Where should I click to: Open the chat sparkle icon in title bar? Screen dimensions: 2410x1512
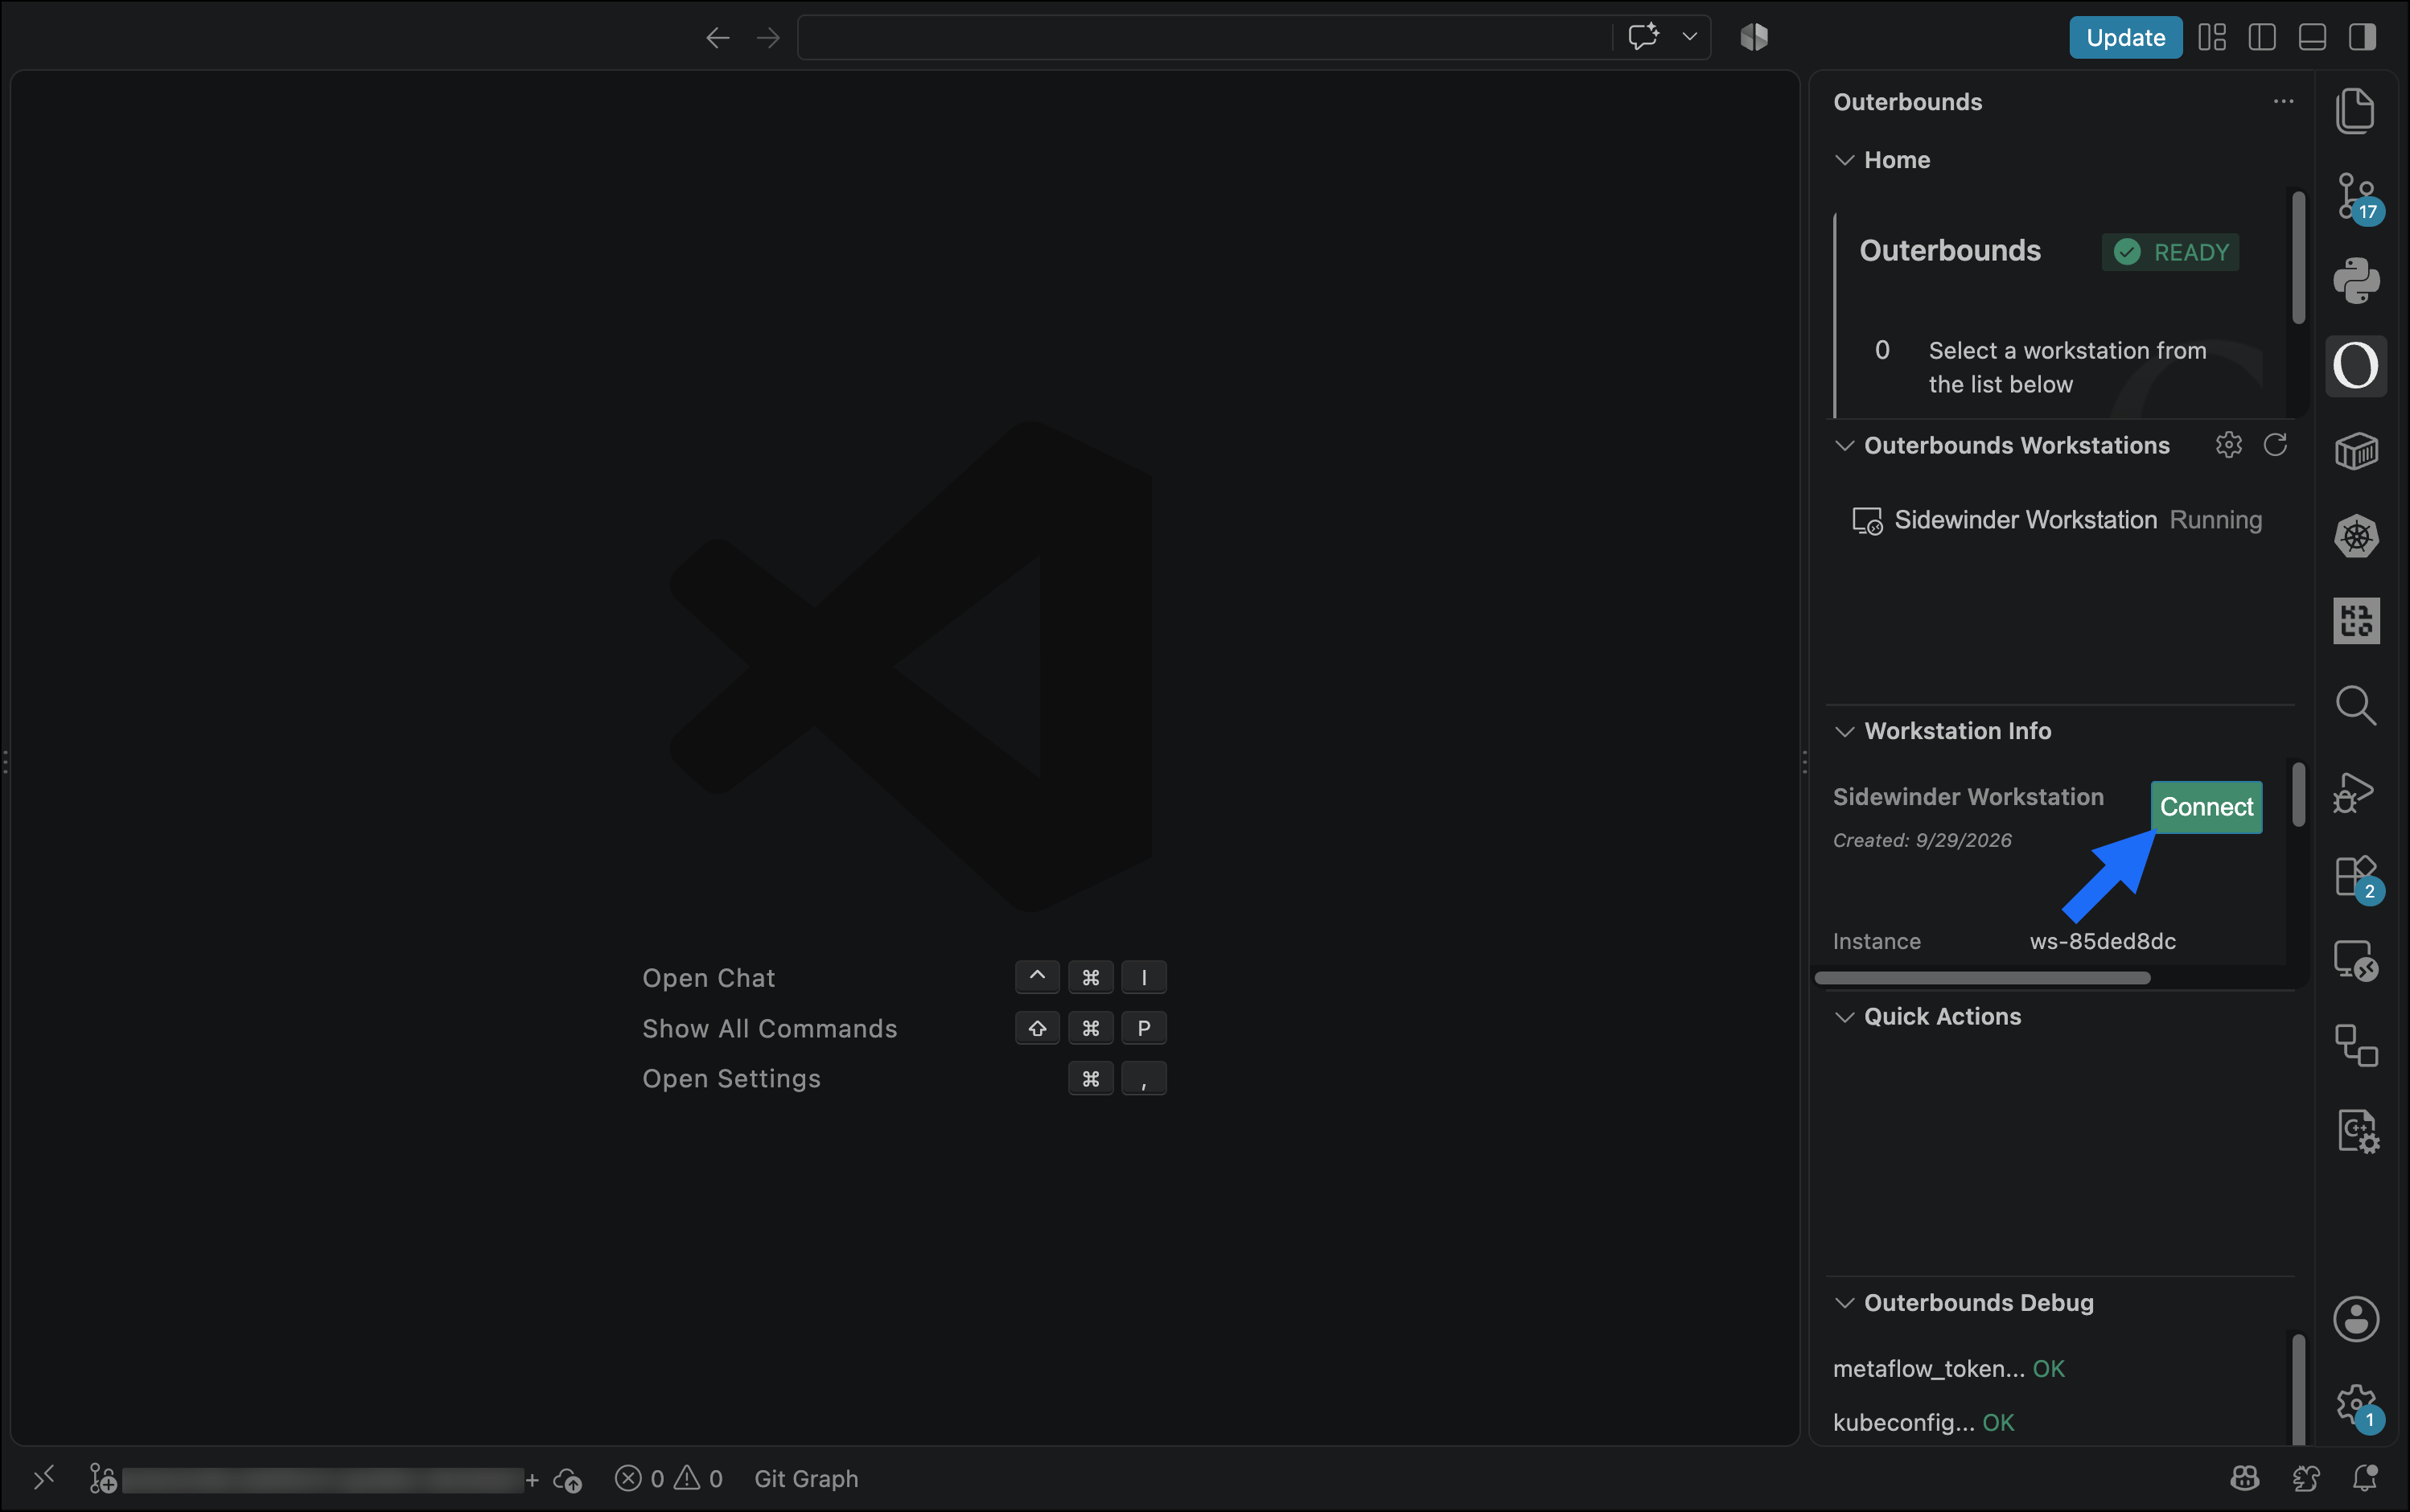tap(1643, 37)
